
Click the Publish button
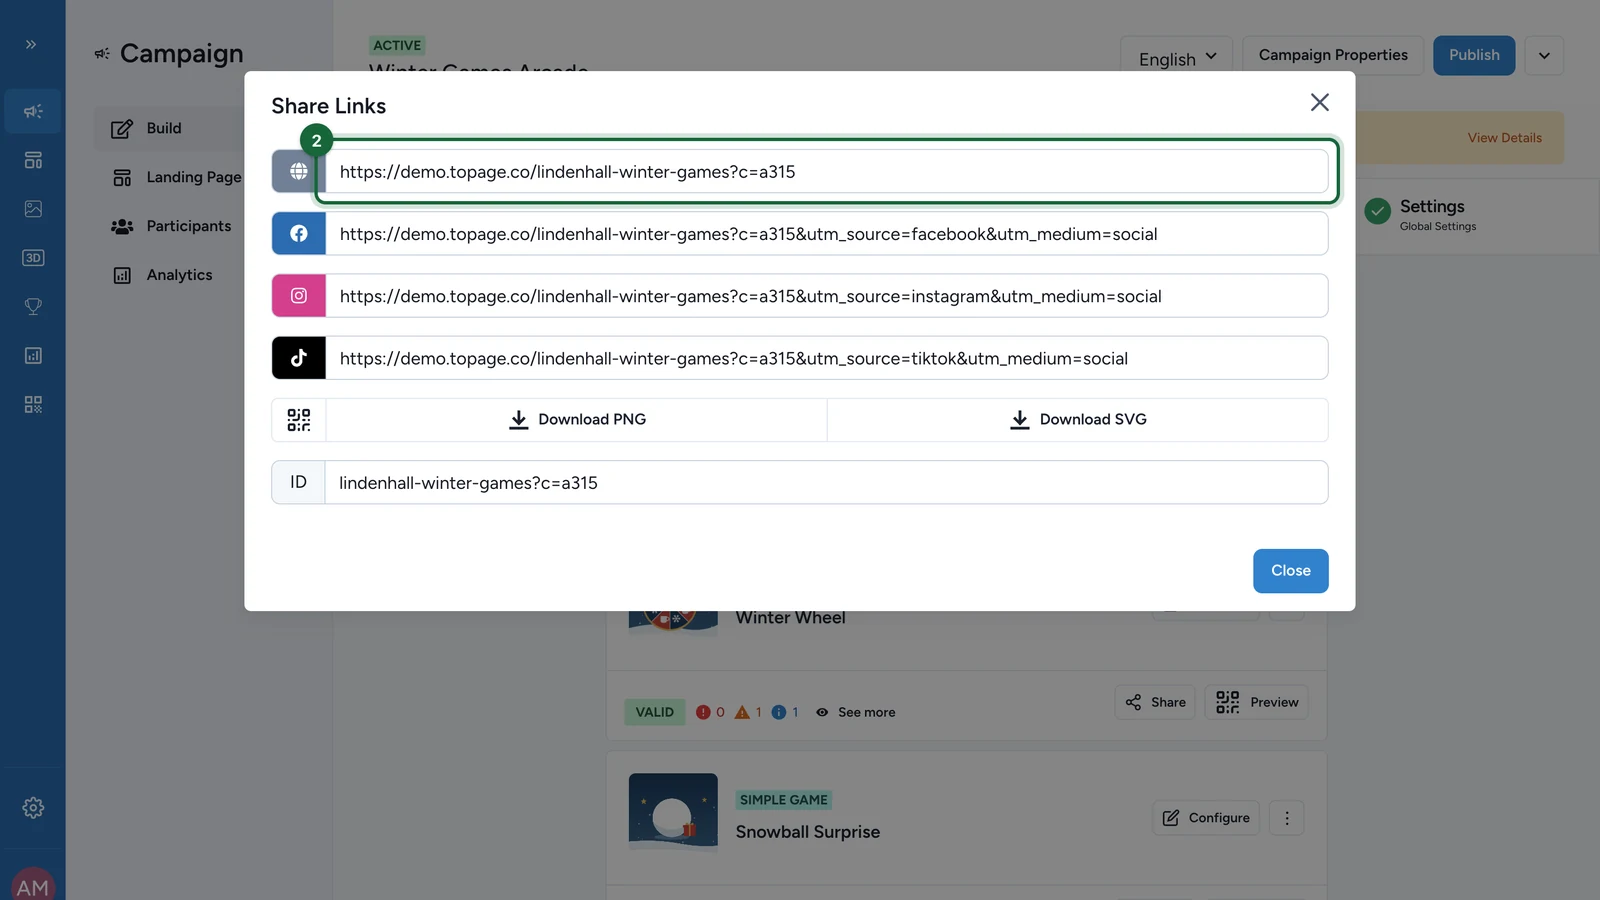tap(1474, 55)
